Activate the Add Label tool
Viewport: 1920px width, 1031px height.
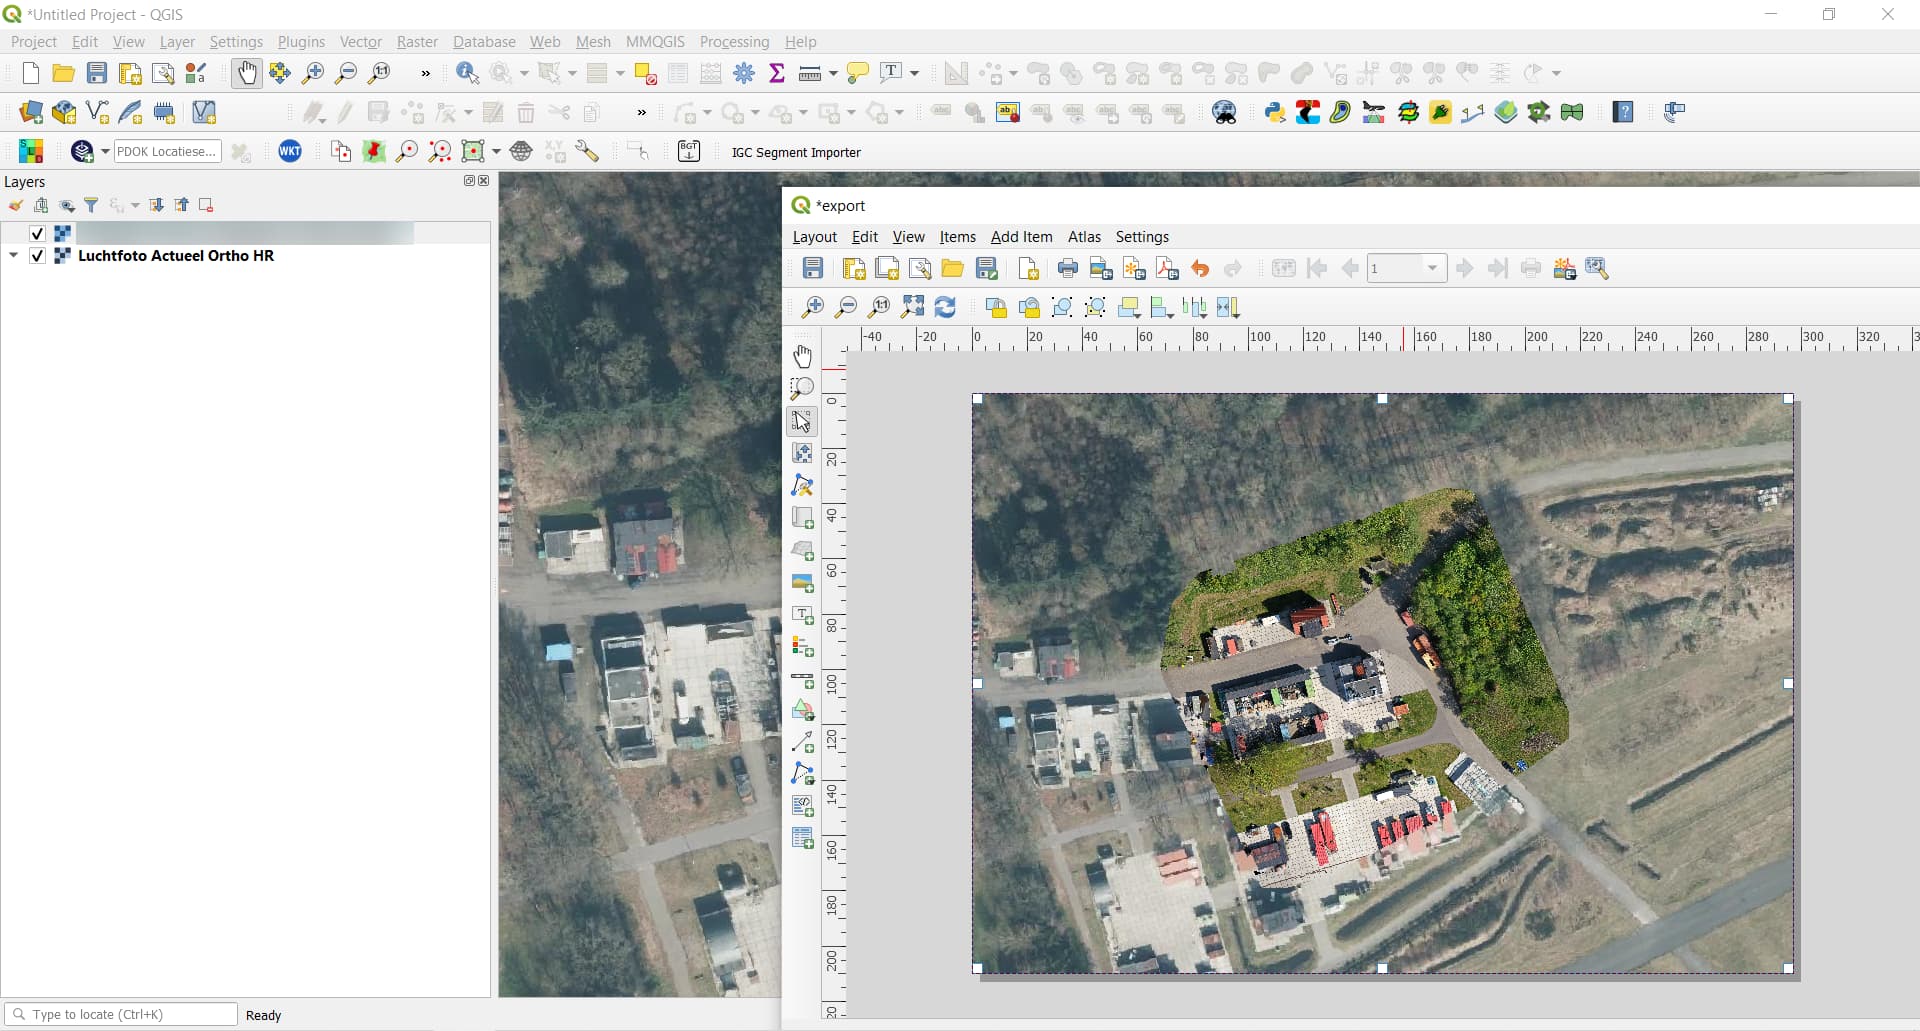[804, 616]
